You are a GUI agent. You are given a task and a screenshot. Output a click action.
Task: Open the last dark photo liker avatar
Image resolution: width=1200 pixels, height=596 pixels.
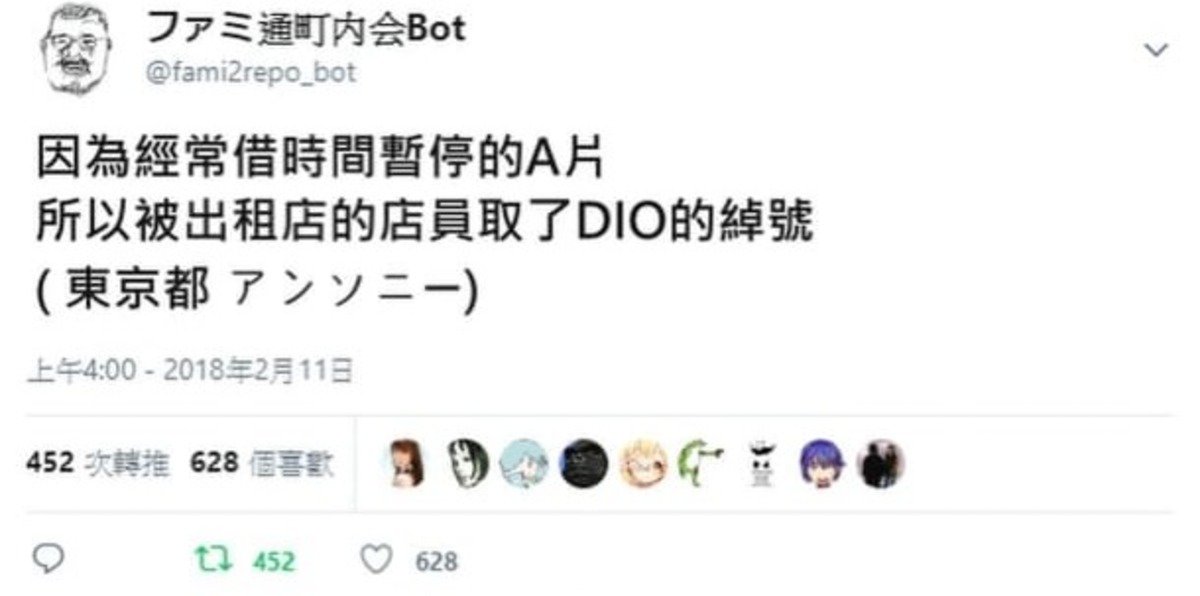pyautogui.click(x=882, y=464)
